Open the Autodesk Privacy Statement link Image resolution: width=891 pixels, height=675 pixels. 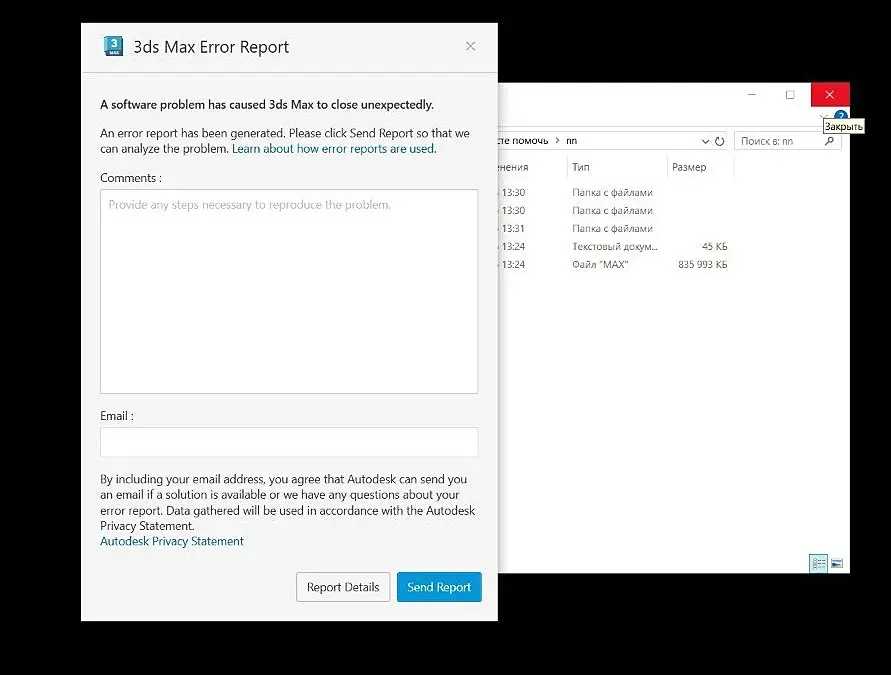tap(172, 541)
